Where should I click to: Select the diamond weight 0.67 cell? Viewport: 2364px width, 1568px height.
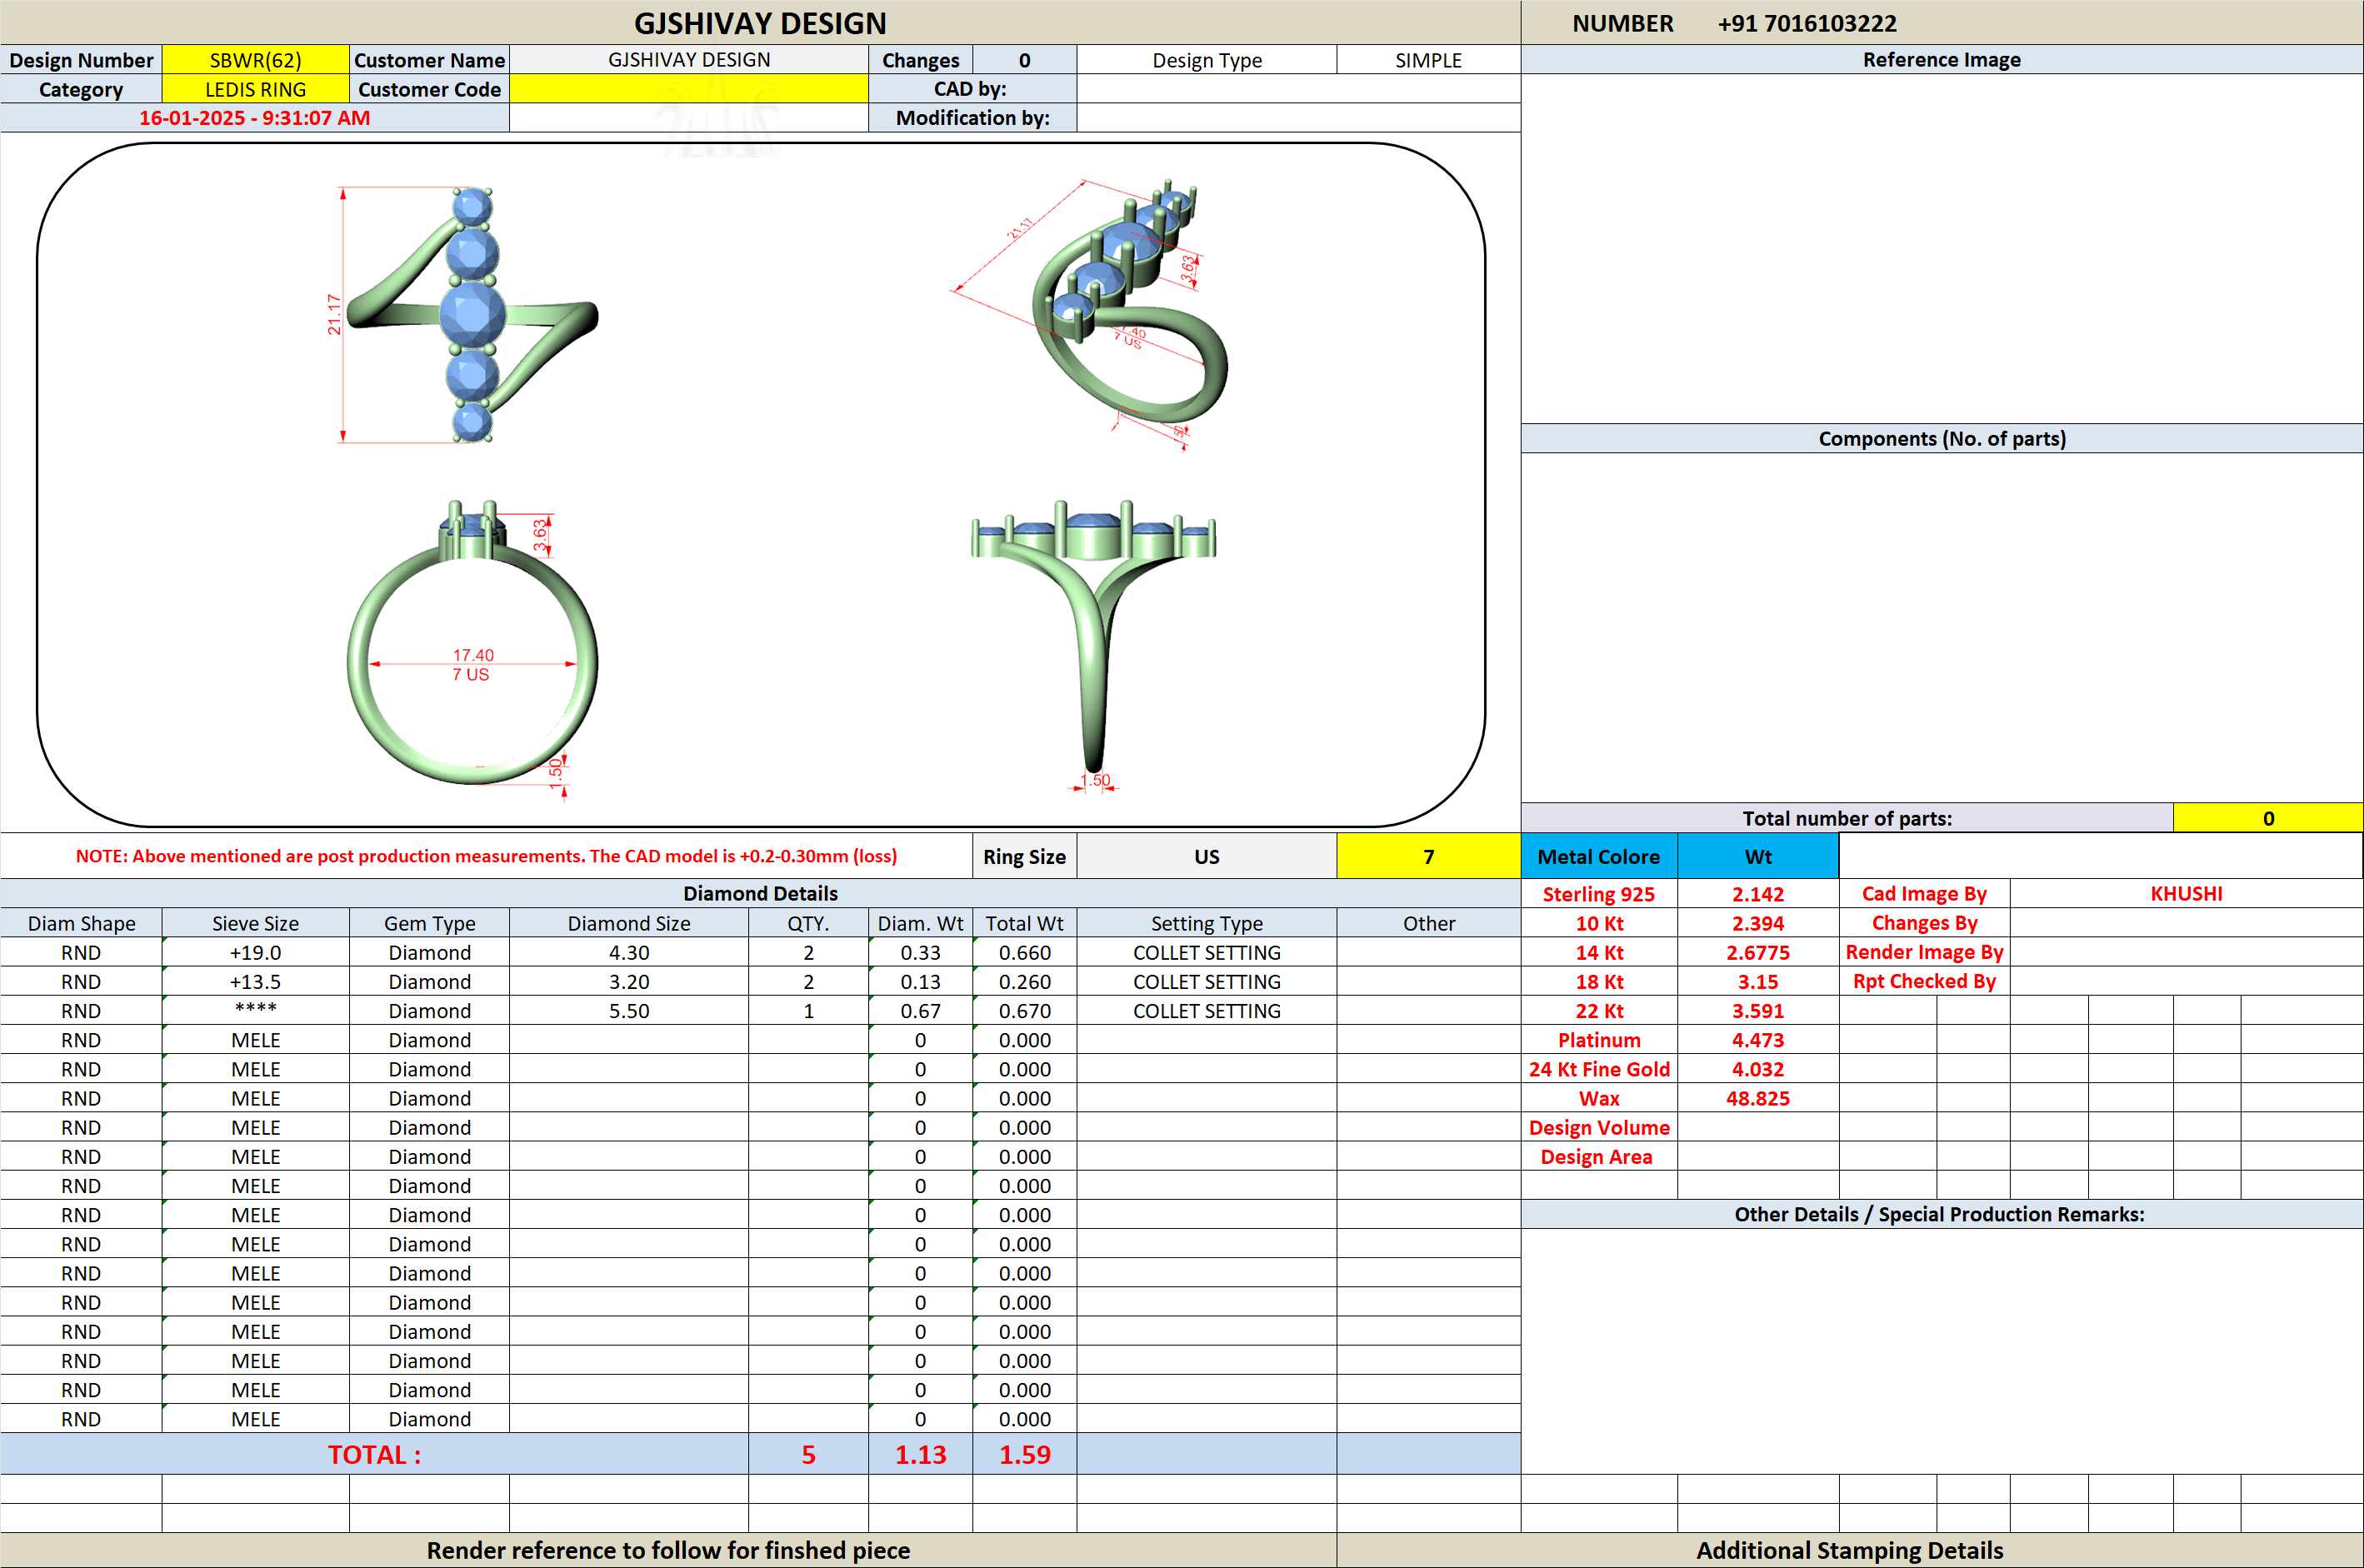tap(920, 1011)
